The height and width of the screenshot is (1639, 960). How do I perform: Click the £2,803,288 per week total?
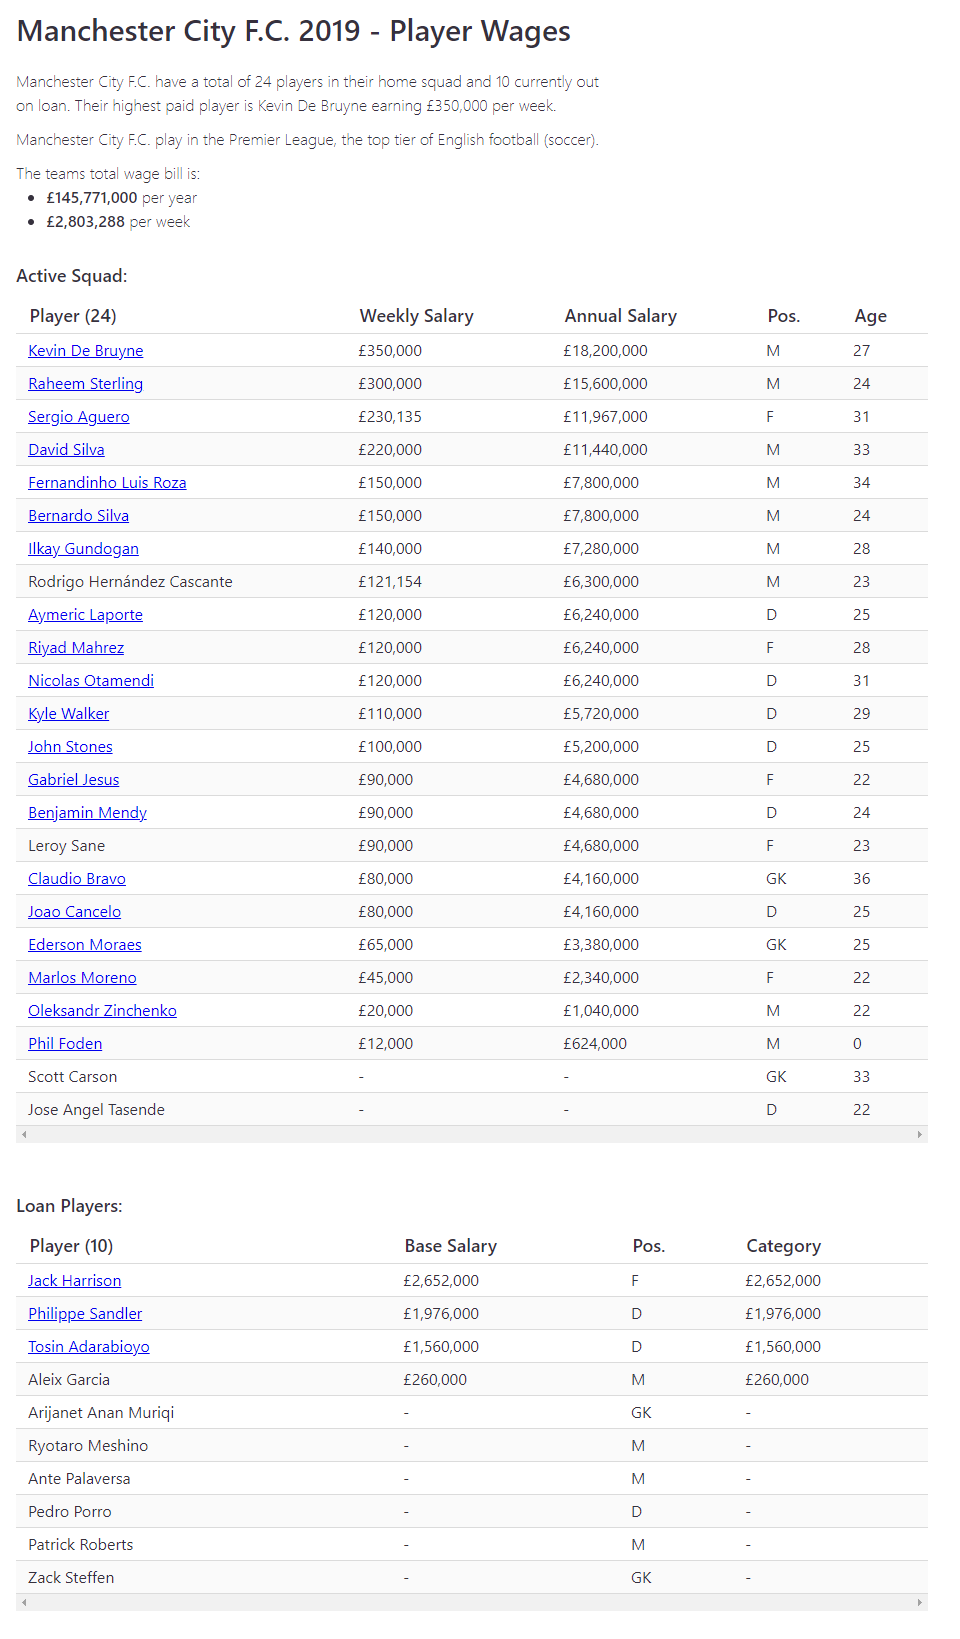point(85,222)
